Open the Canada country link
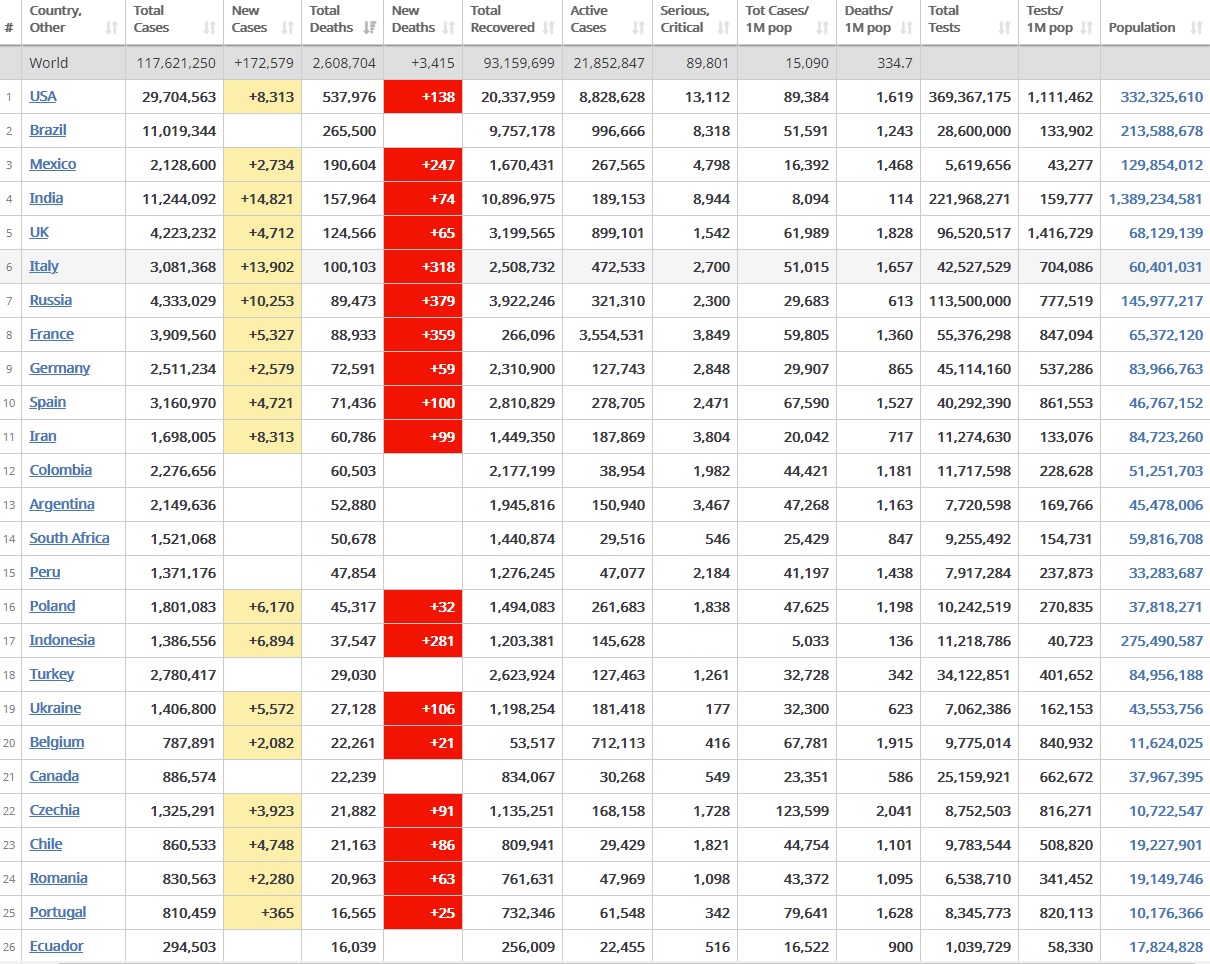 [x=54, y=777]
